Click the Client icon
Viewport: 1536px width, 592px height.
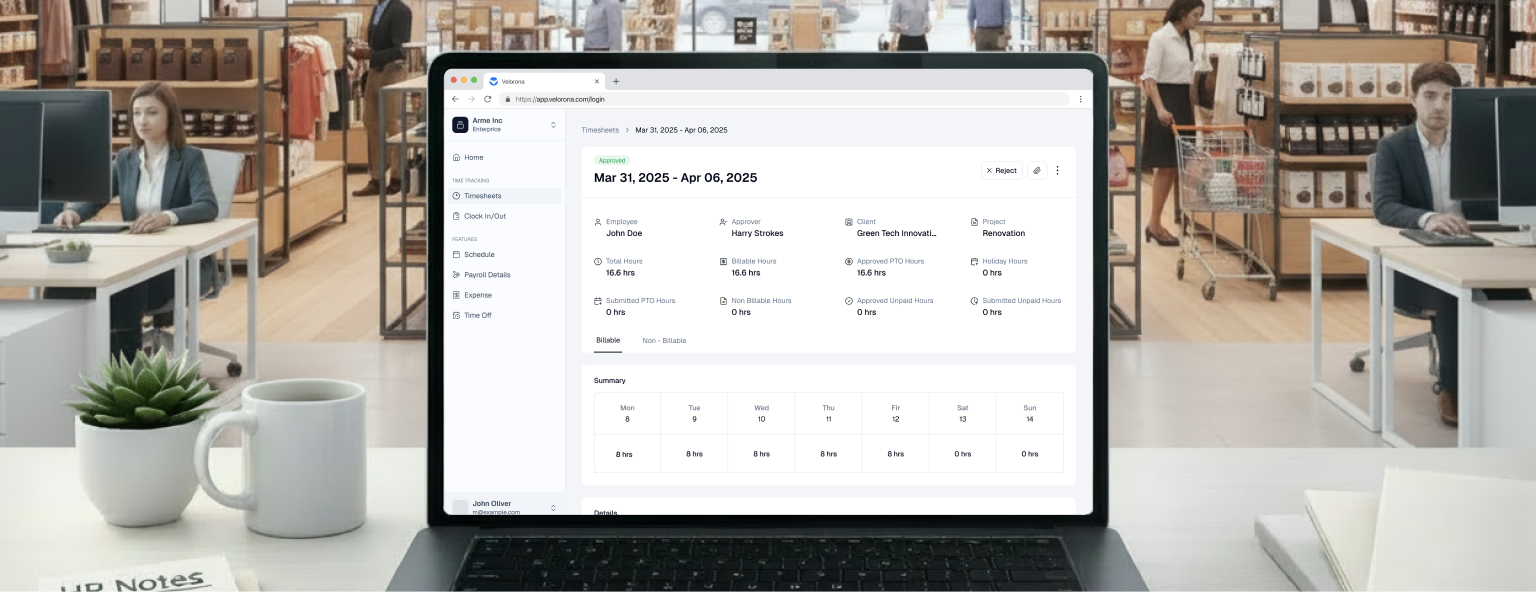(x=849, y=222)
